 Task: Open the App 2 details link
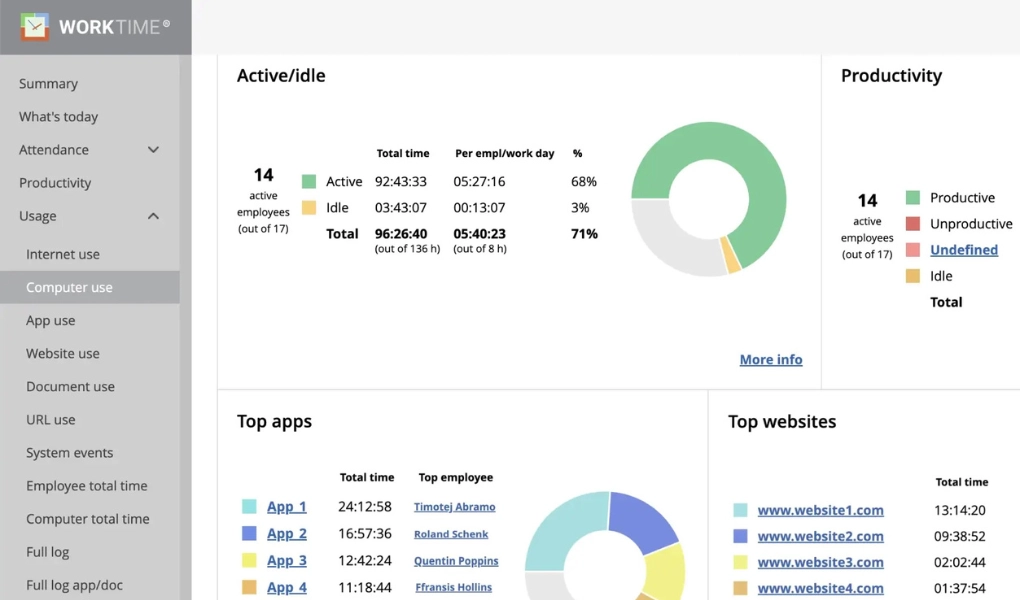coord(286,533)
